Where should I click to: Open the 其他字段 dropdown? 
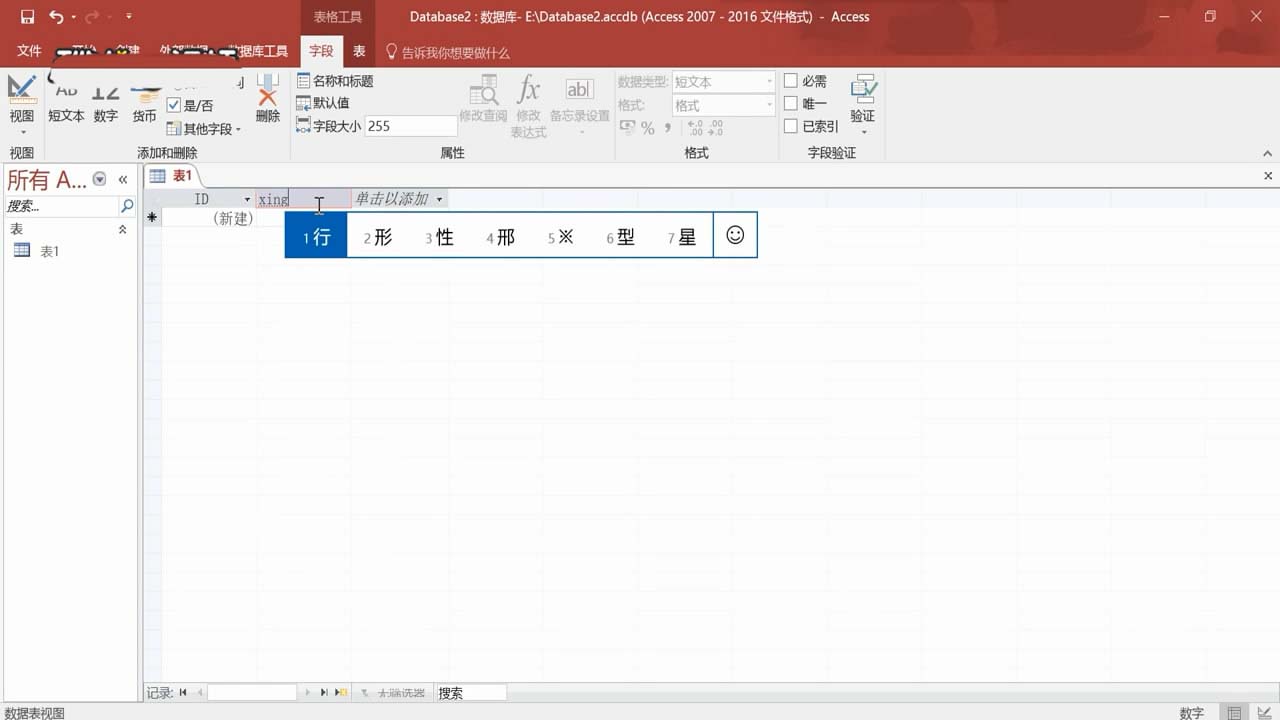[x=204, y=129]
